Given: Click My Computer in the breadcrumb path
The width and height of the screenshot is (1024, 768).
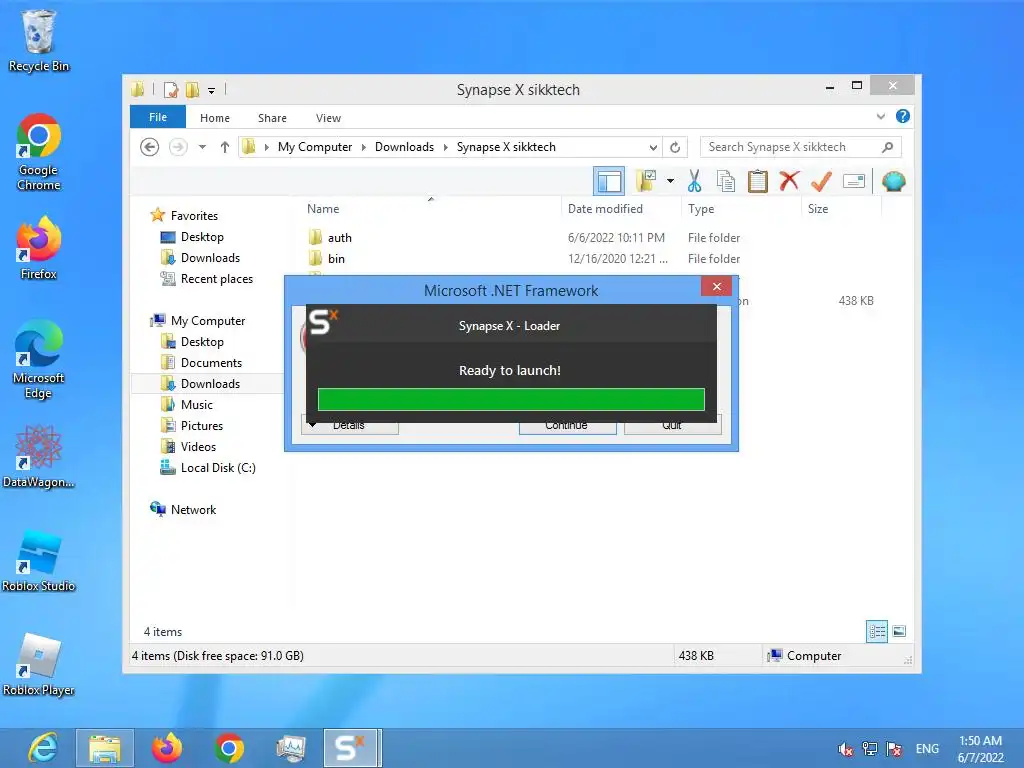Looking at the screenshot, I should click(315, 147).
